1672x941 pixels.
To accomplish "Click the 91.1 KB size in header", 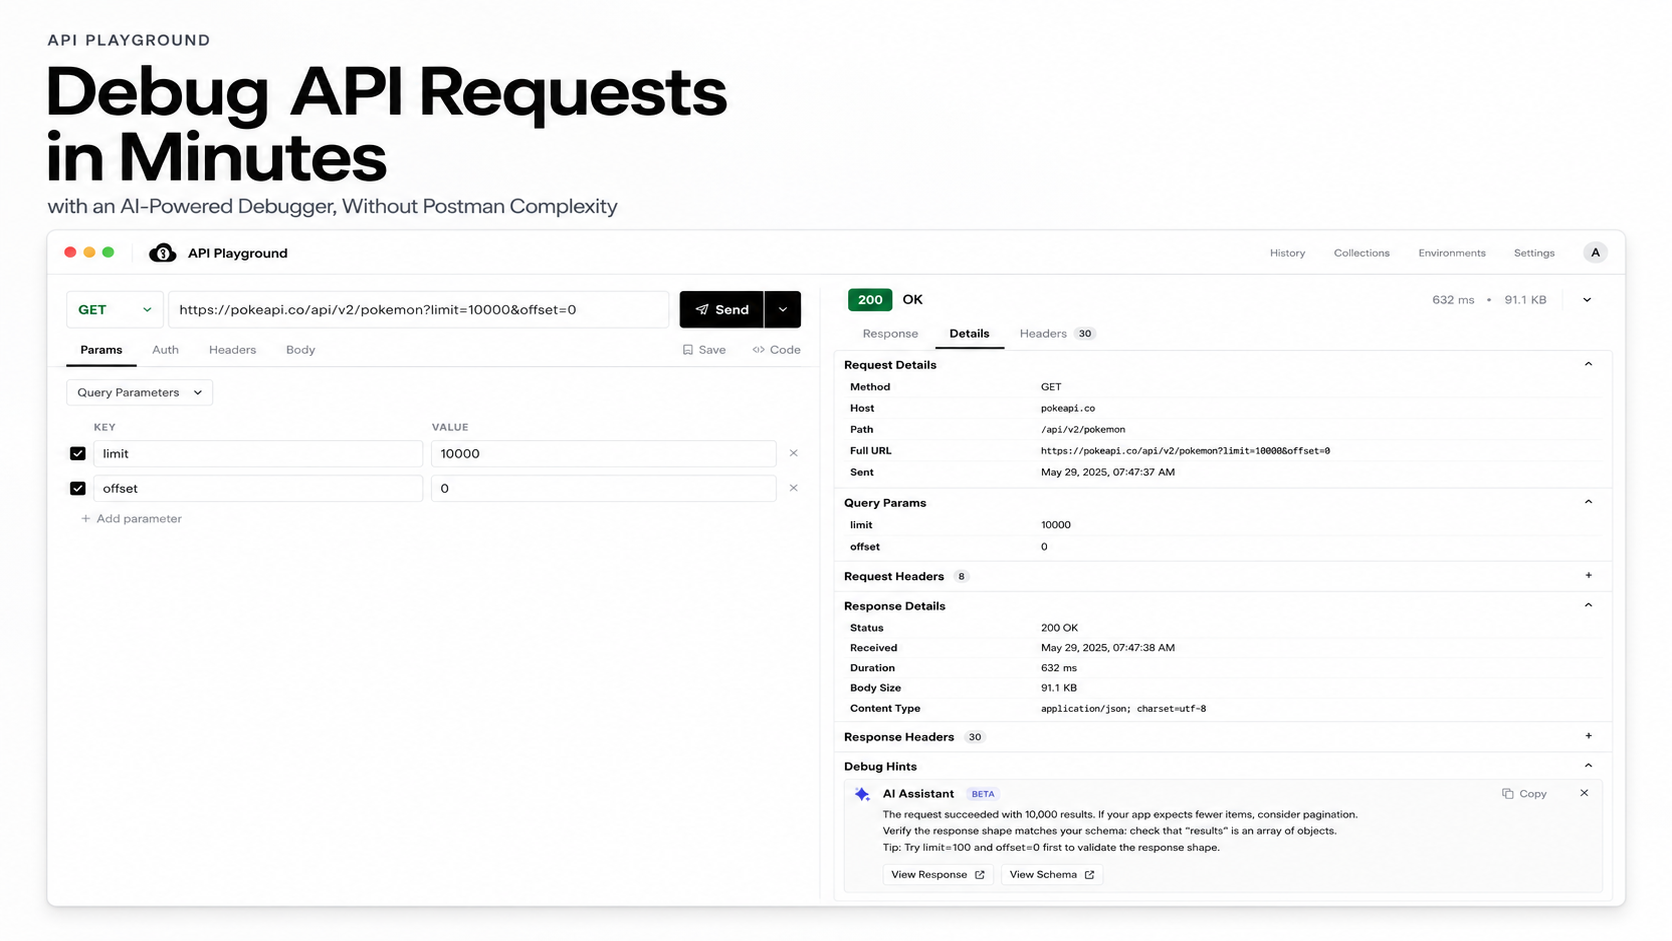I will coord(1525,300).
